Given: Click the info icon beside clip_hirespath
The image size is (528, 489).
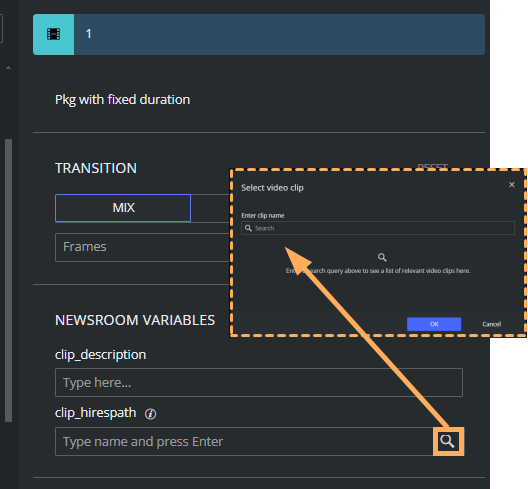Looking at the screenshot, I should [x=150, y=414].
